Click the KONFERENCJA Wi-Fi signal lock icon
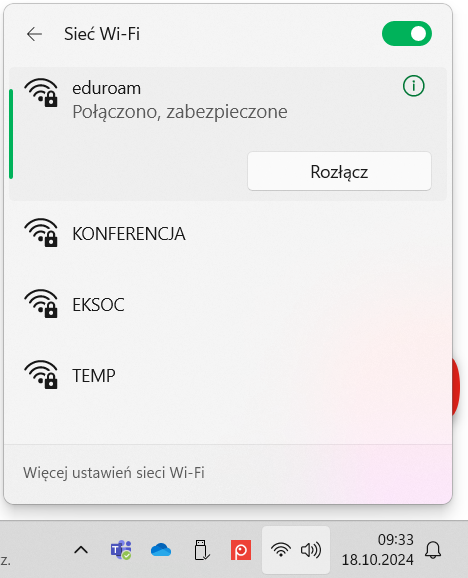This screenshot has width=468, height=578. point(41,232)
